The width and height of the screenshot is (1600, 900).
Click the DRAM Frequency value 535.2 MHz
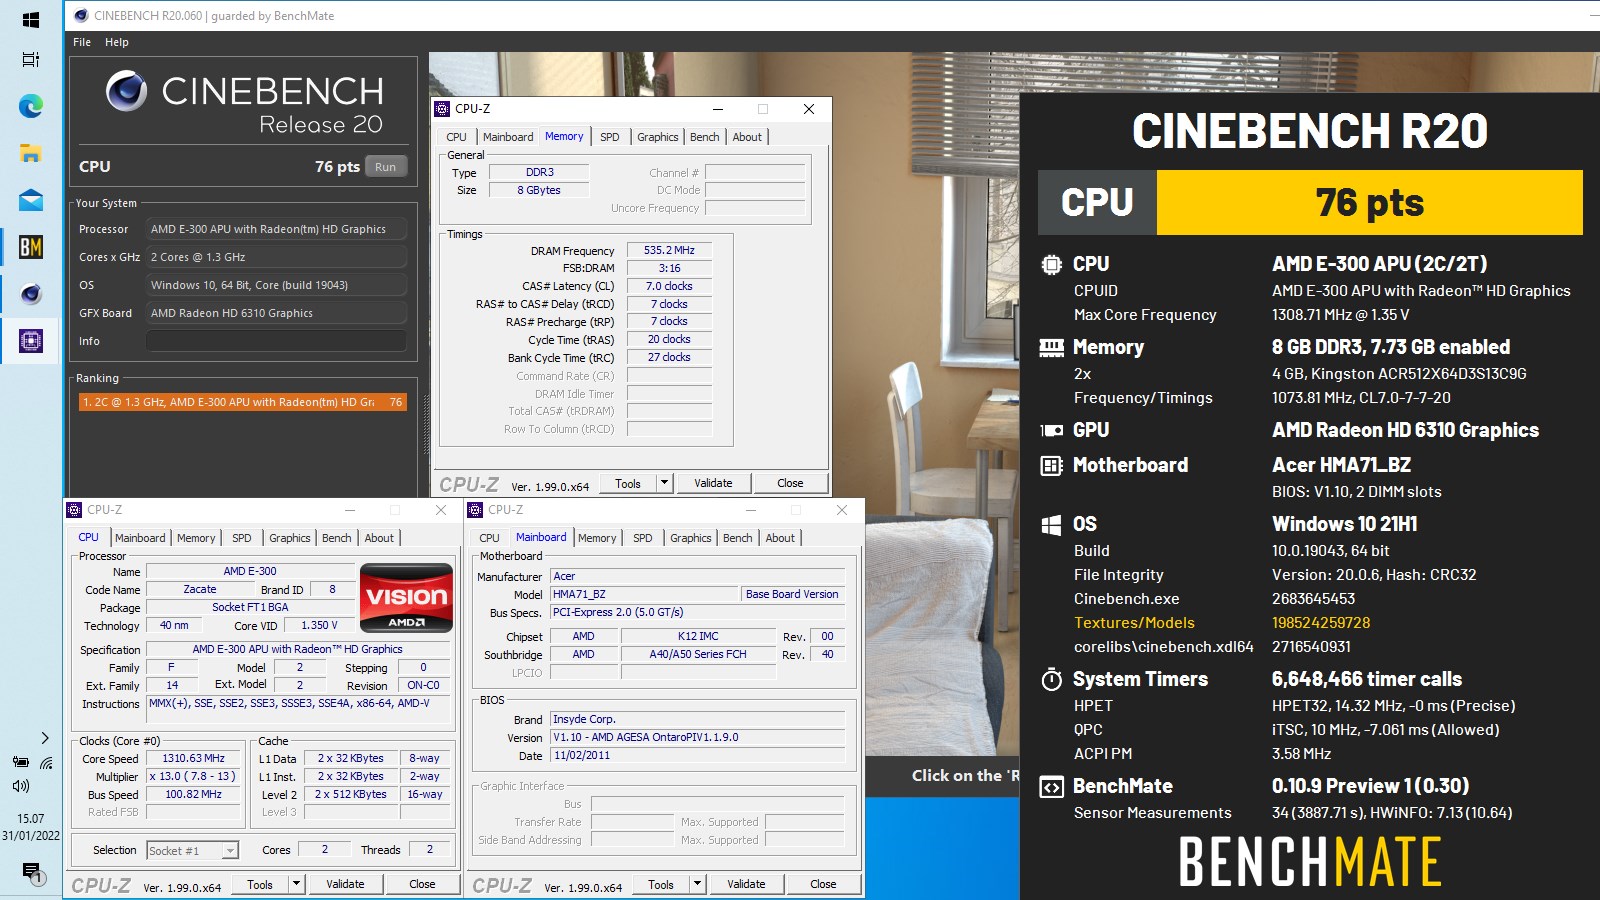click(669, 250)
